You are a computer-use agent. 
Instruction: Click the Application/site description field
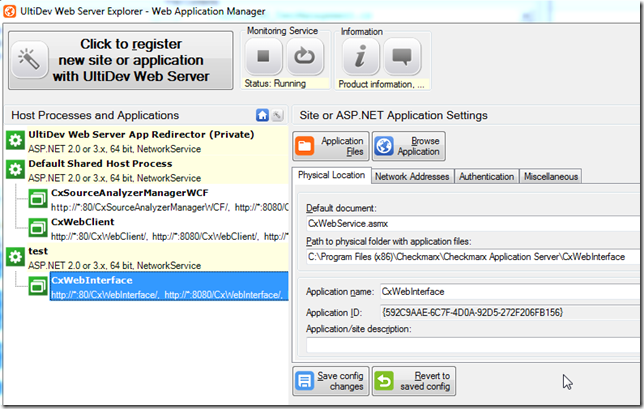pos(472,345)
